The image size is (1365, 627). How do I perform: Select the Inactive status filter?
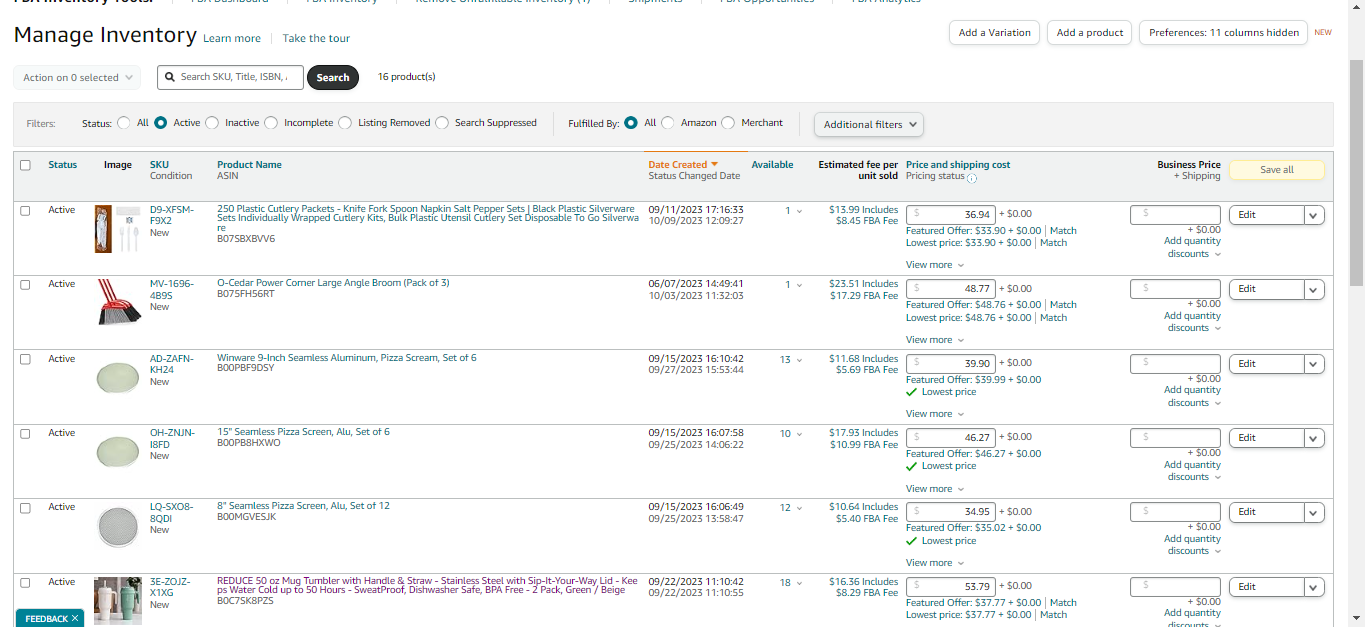pyautogui.click(x=212, y=123)
